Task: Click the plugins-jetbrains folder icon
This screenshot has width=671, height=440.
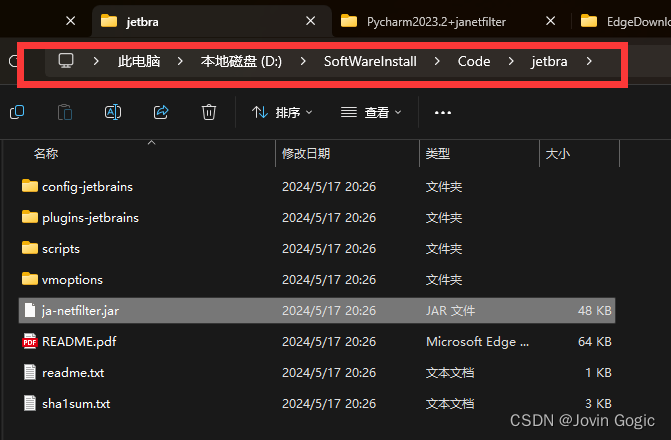Action: (30, 217)
